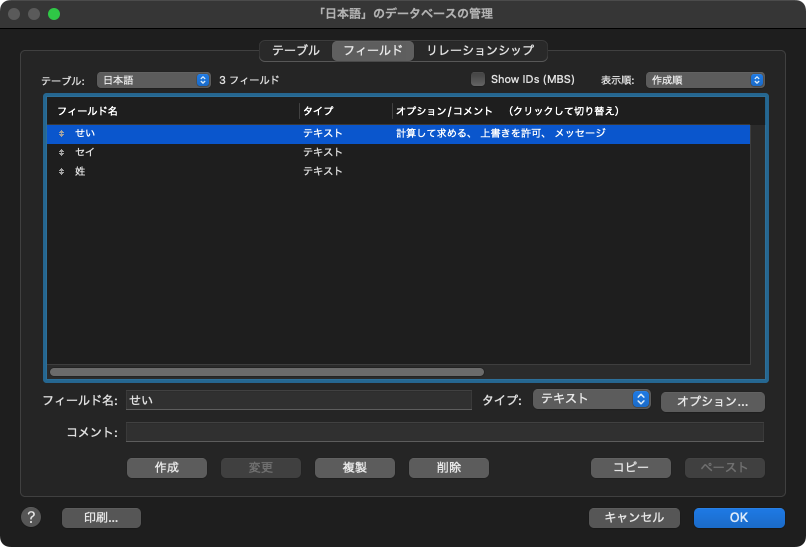Select the セイ field row
The image size is (806, 547).
coord(398,153)
